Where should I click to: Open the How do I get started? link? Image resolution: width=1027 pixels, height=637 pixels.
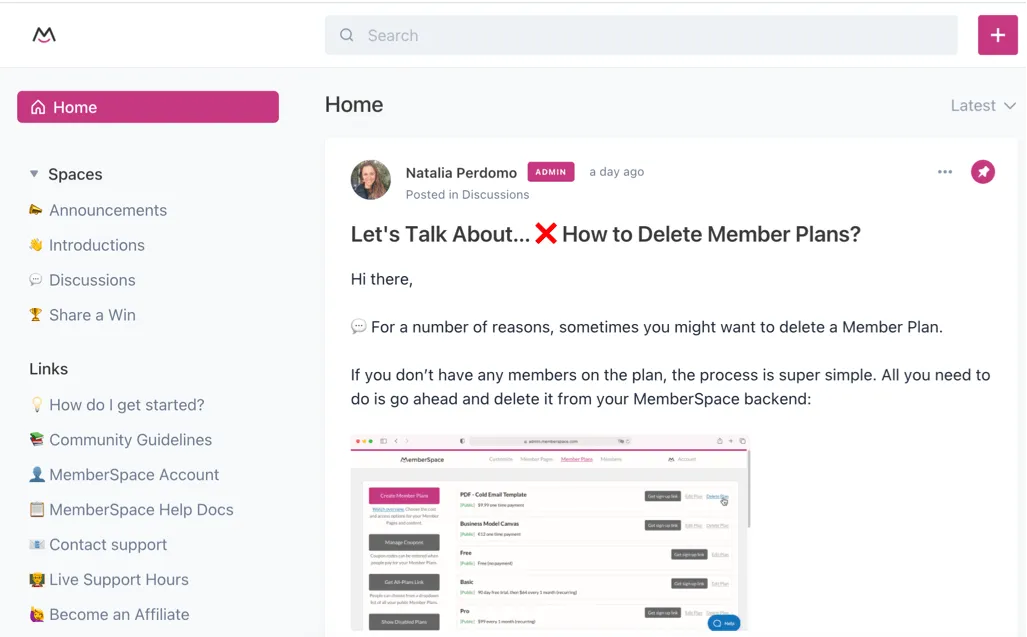tap(126, 405)
